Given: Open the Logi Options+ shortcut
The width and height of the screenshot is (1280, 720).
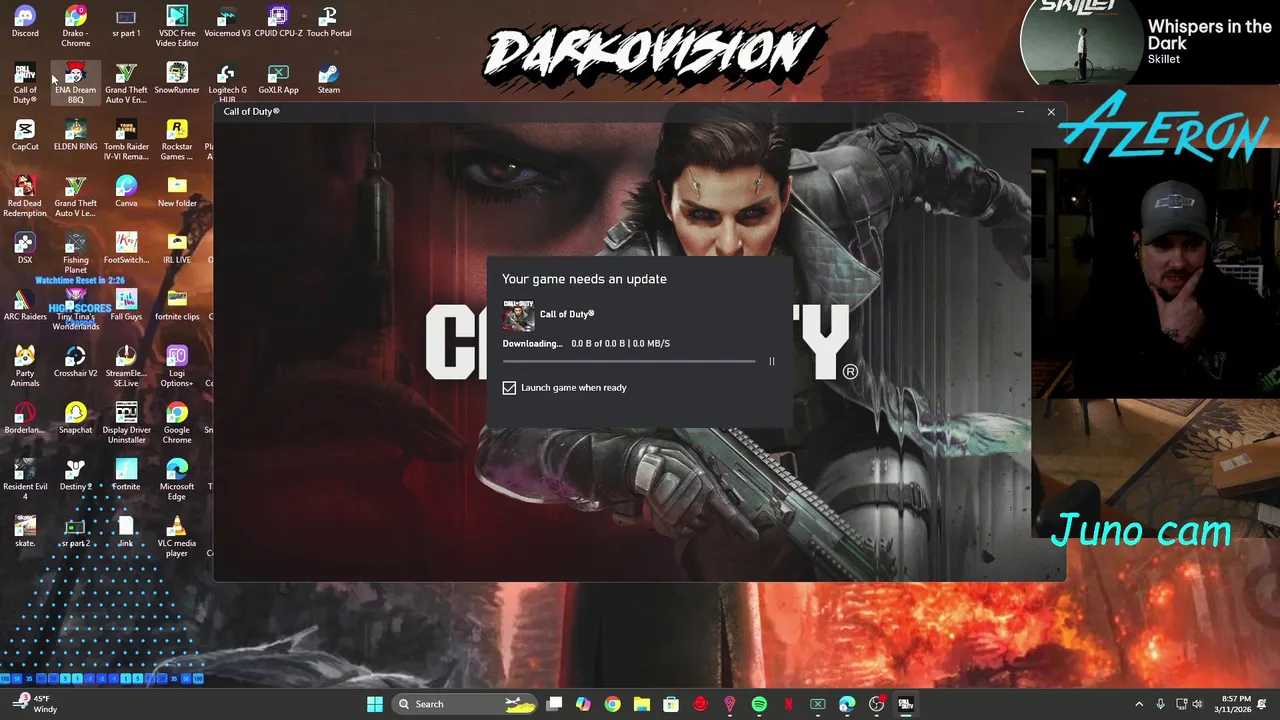Looking at the screenshot, I should 177,367.
